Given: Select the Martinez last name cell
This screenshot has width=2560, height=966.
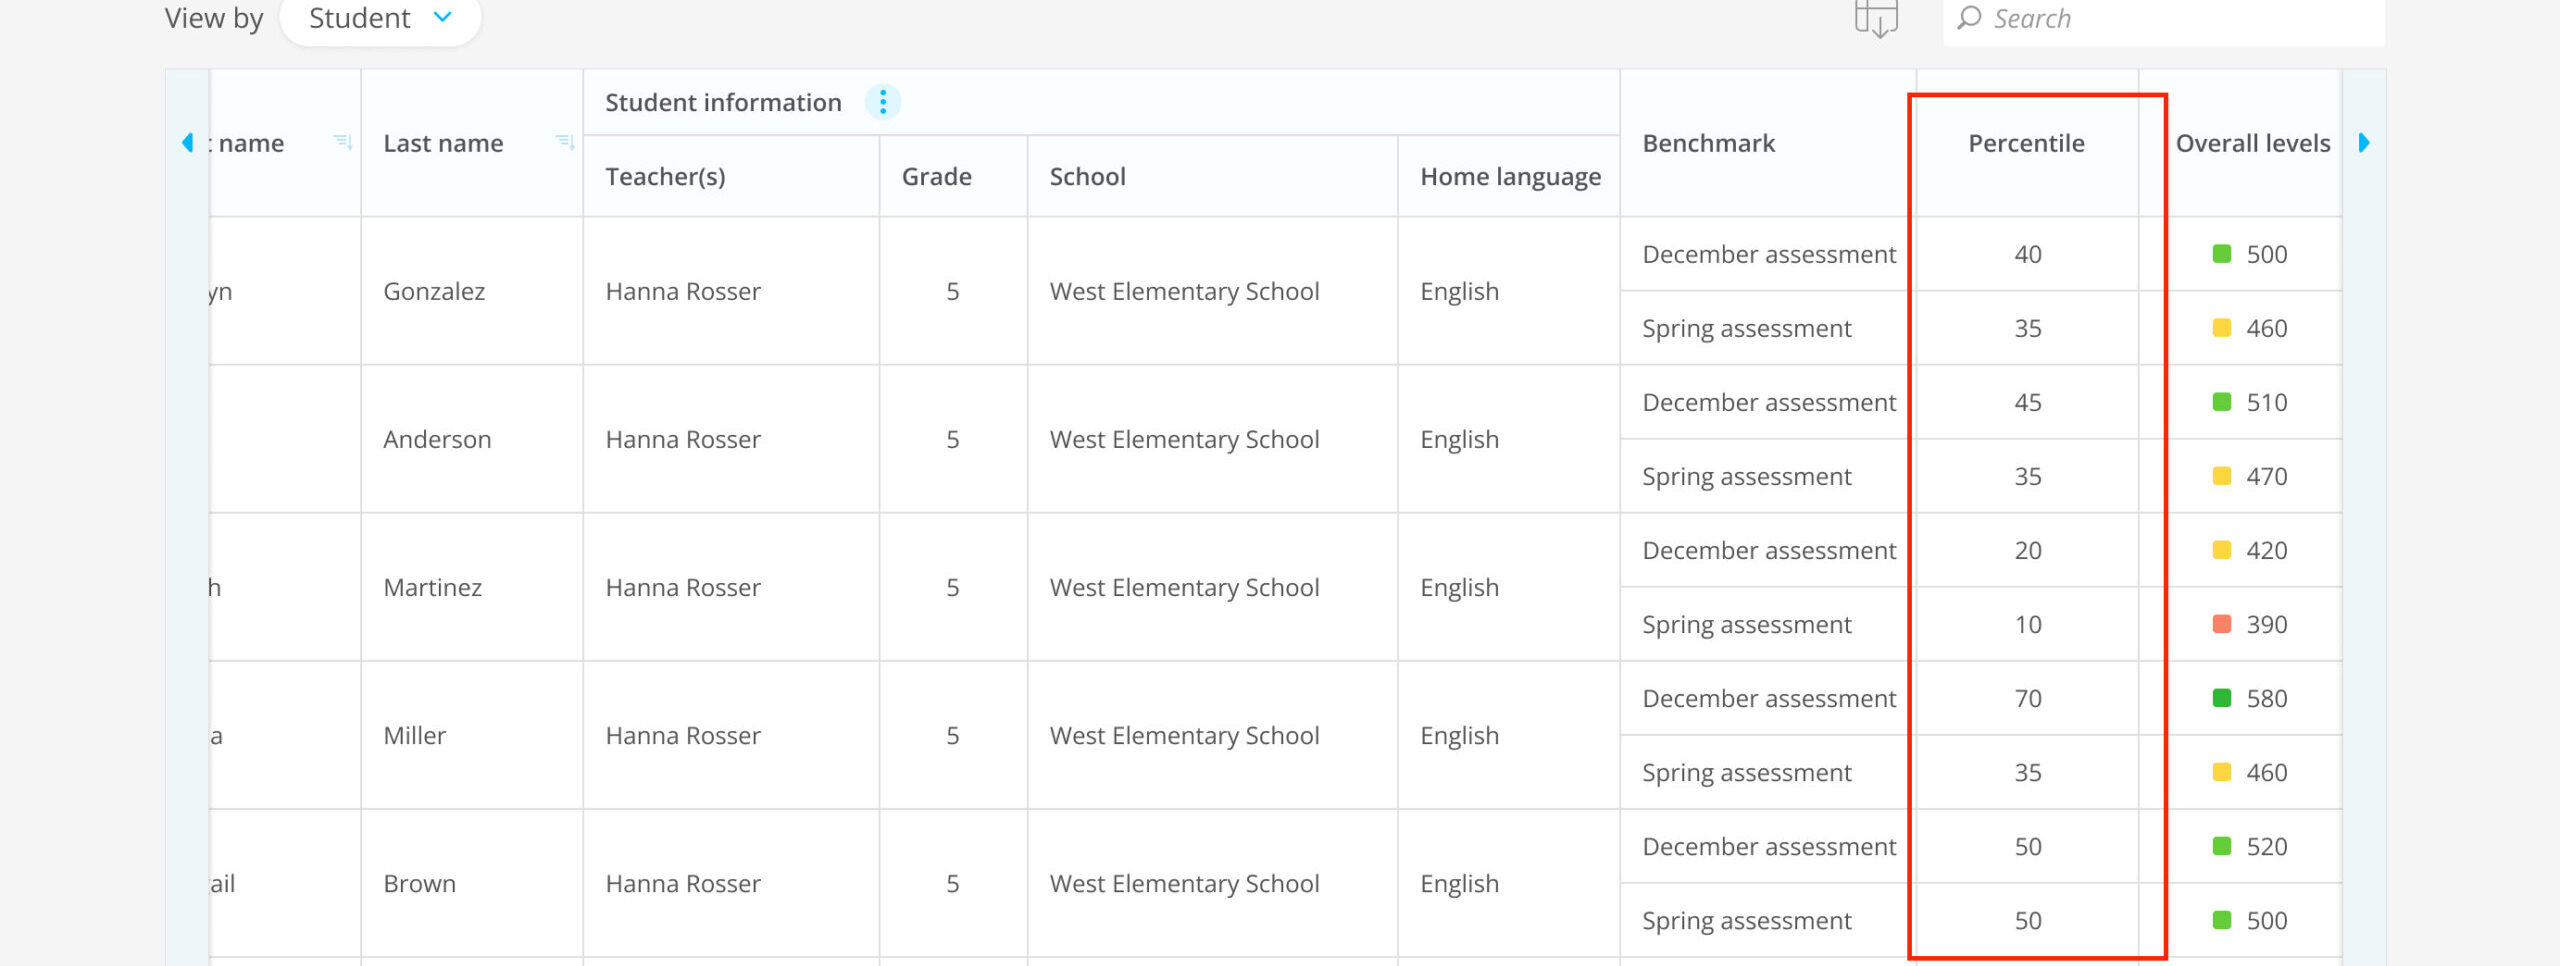Looking at the screenshot, I should click(x=471, y=587).
